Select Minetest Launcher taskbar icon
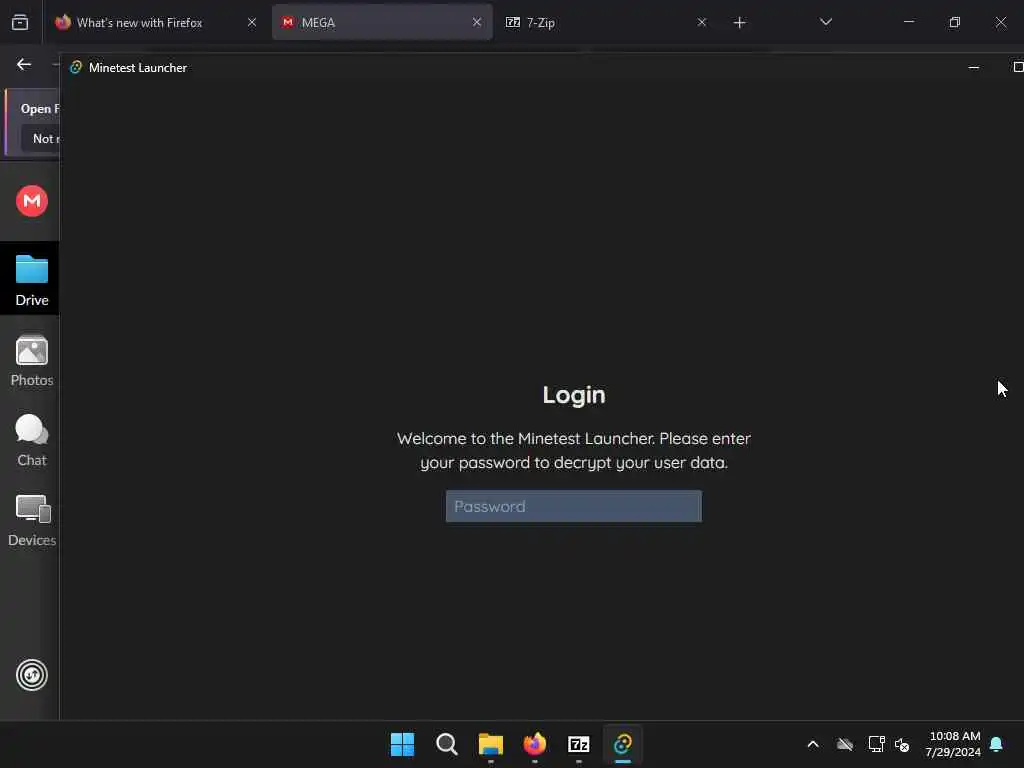This screenshot has width=1024, height=768. 623,744
